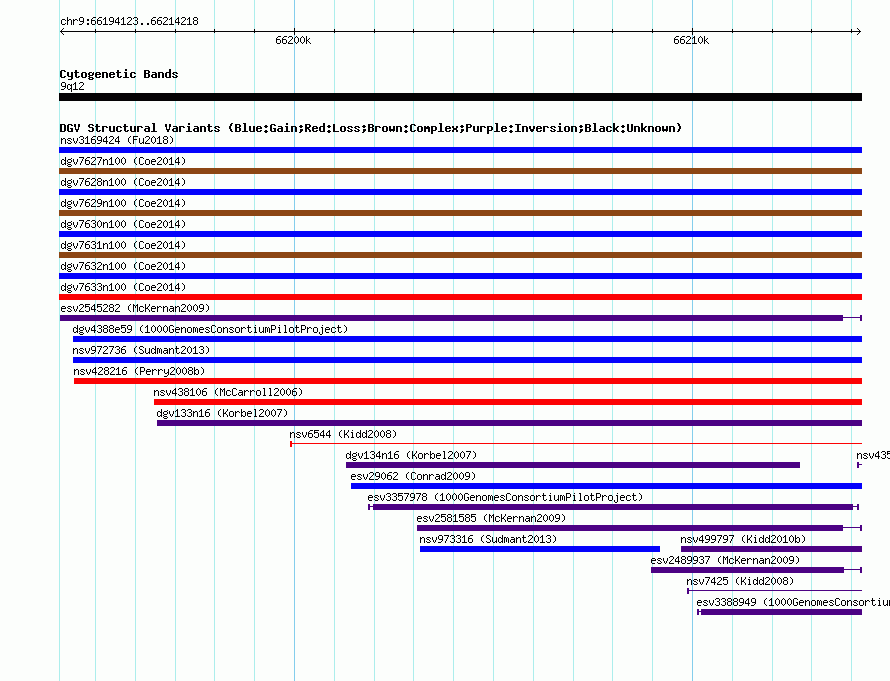
Task: Select the dgv7630n100 (Coe2014) blue bar
Action: coord(460,234)
